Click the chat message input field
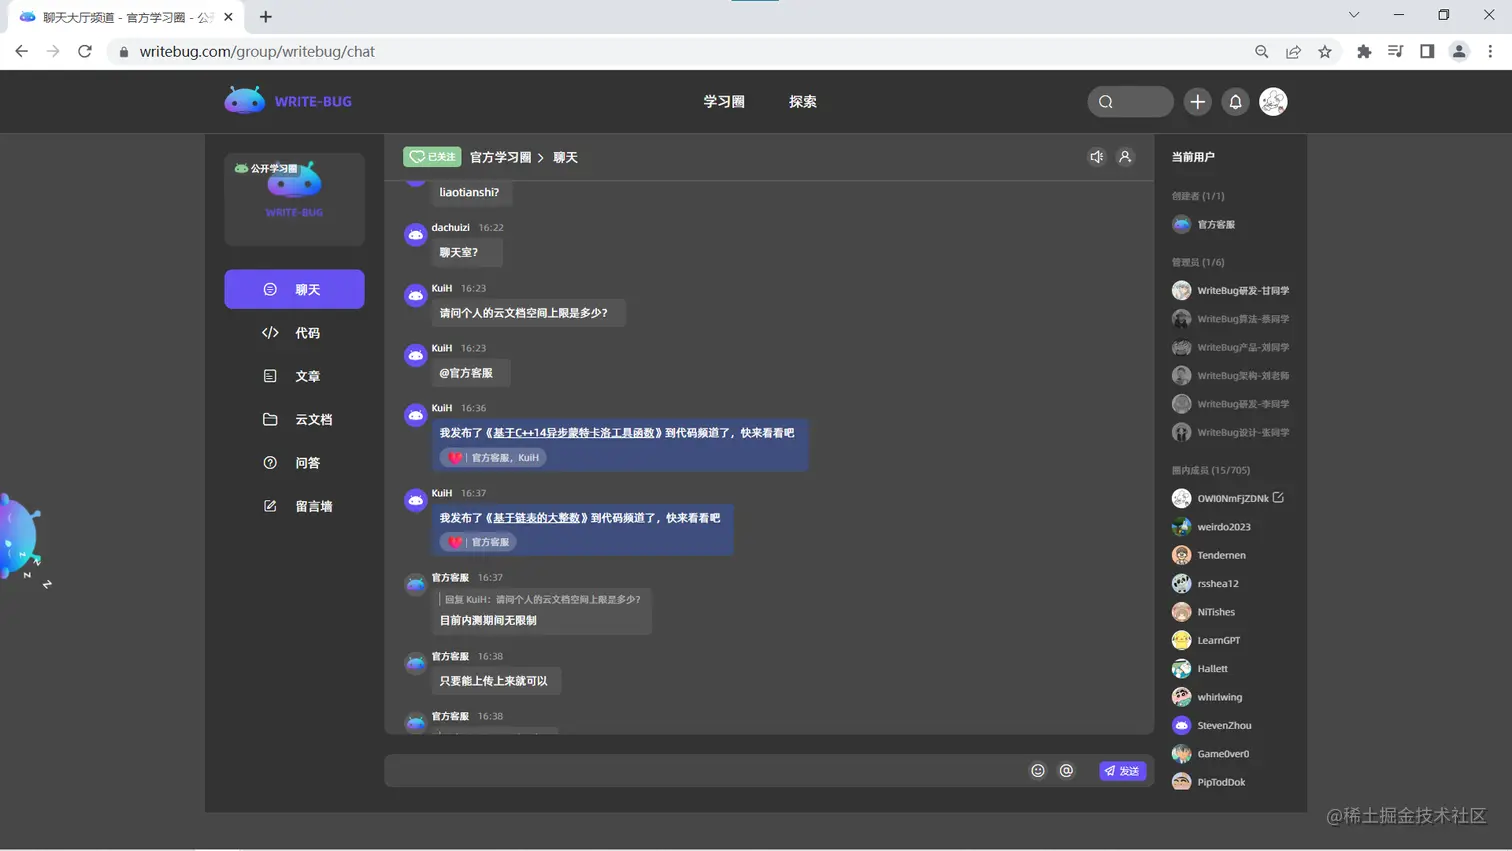 [x=700, y=770]
